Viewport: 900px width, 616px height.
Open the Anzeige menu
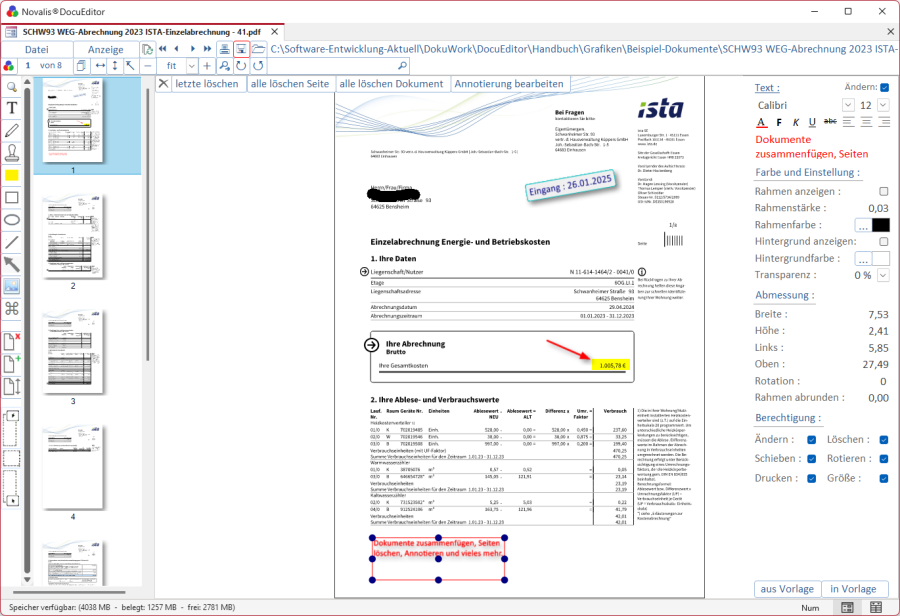(106, 49)
